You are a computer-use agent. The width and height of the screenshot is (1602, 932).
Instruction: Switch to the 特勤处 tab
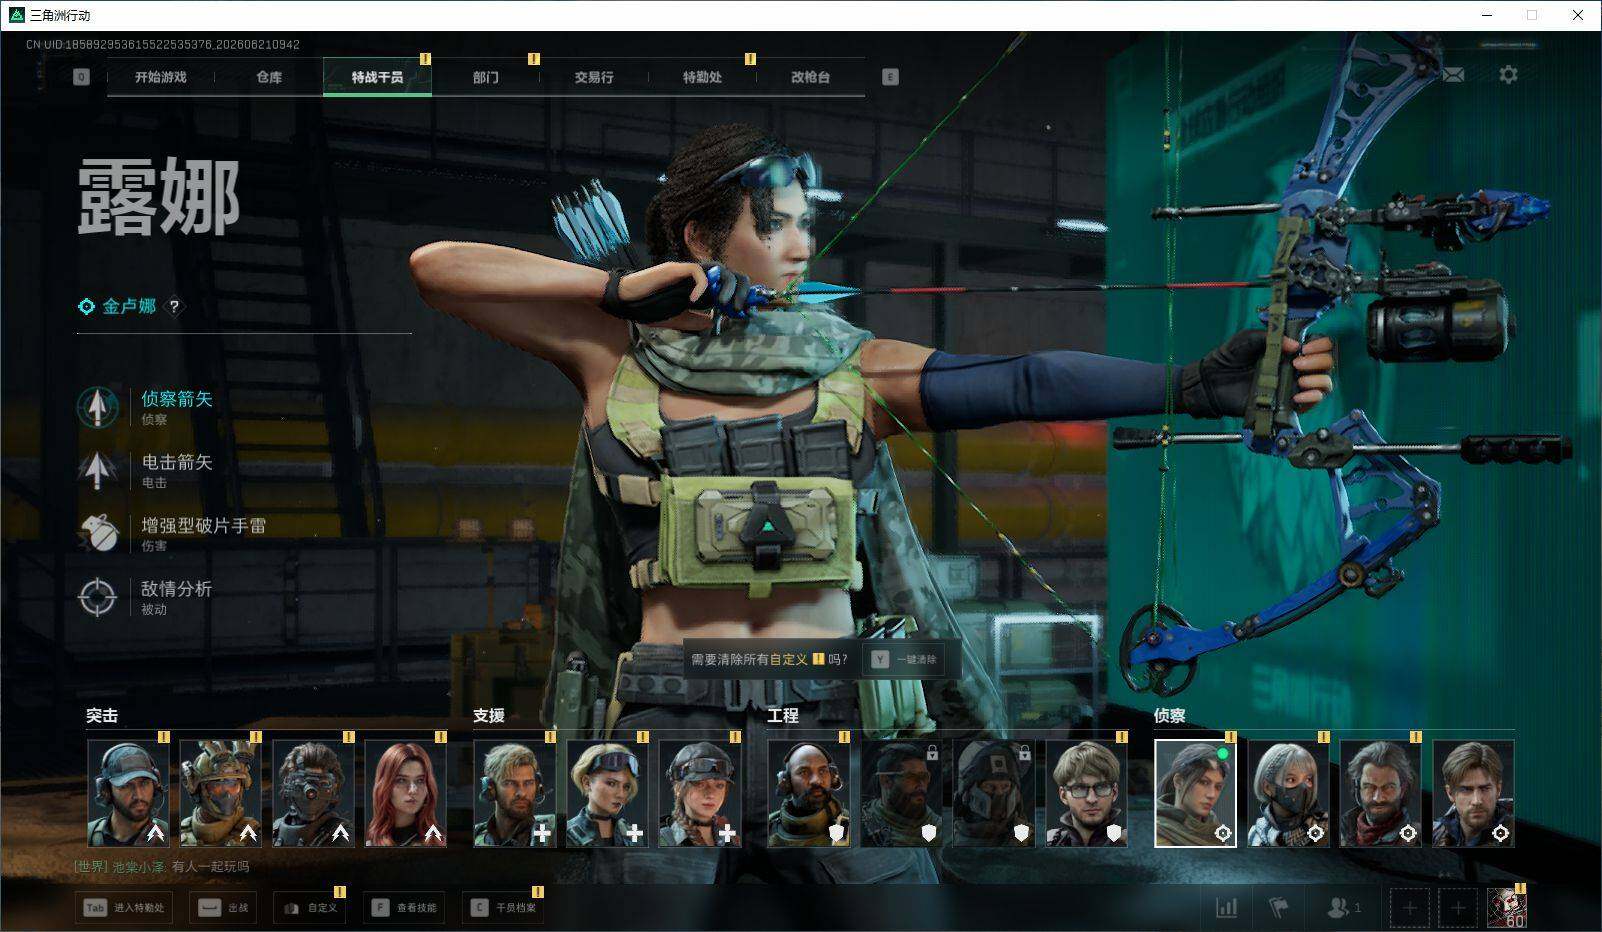coord(702,77)
